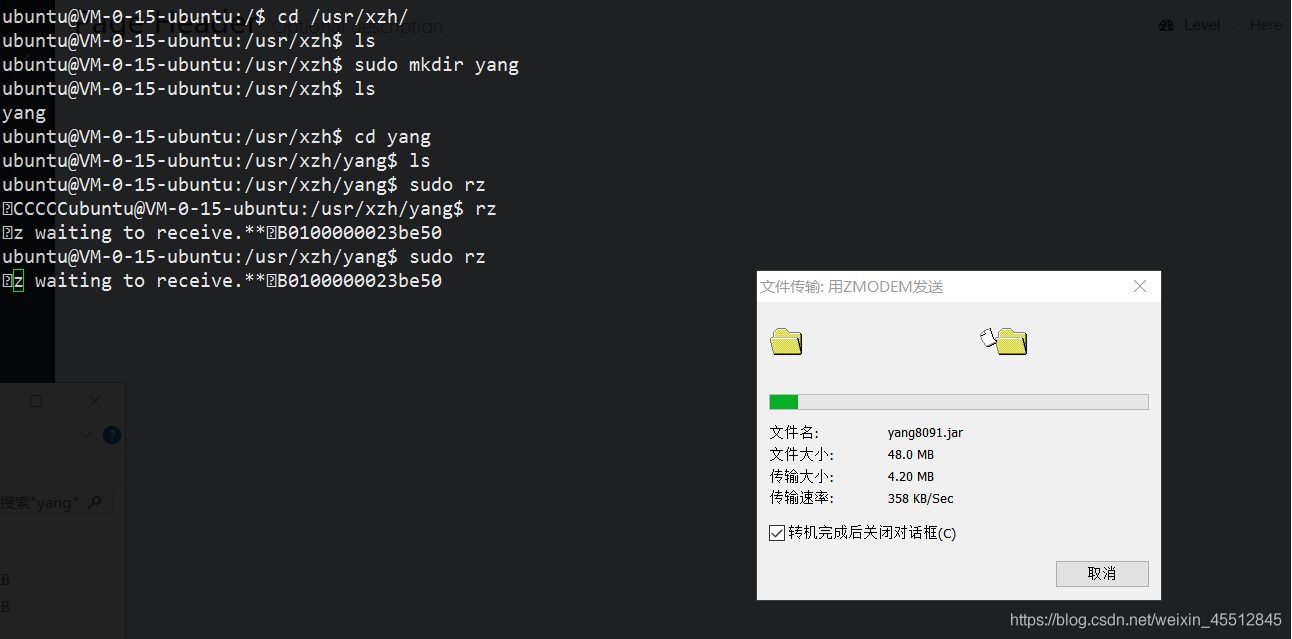
Task: Click the terminal cursor on last line
Action: click(x=18, y=282)
